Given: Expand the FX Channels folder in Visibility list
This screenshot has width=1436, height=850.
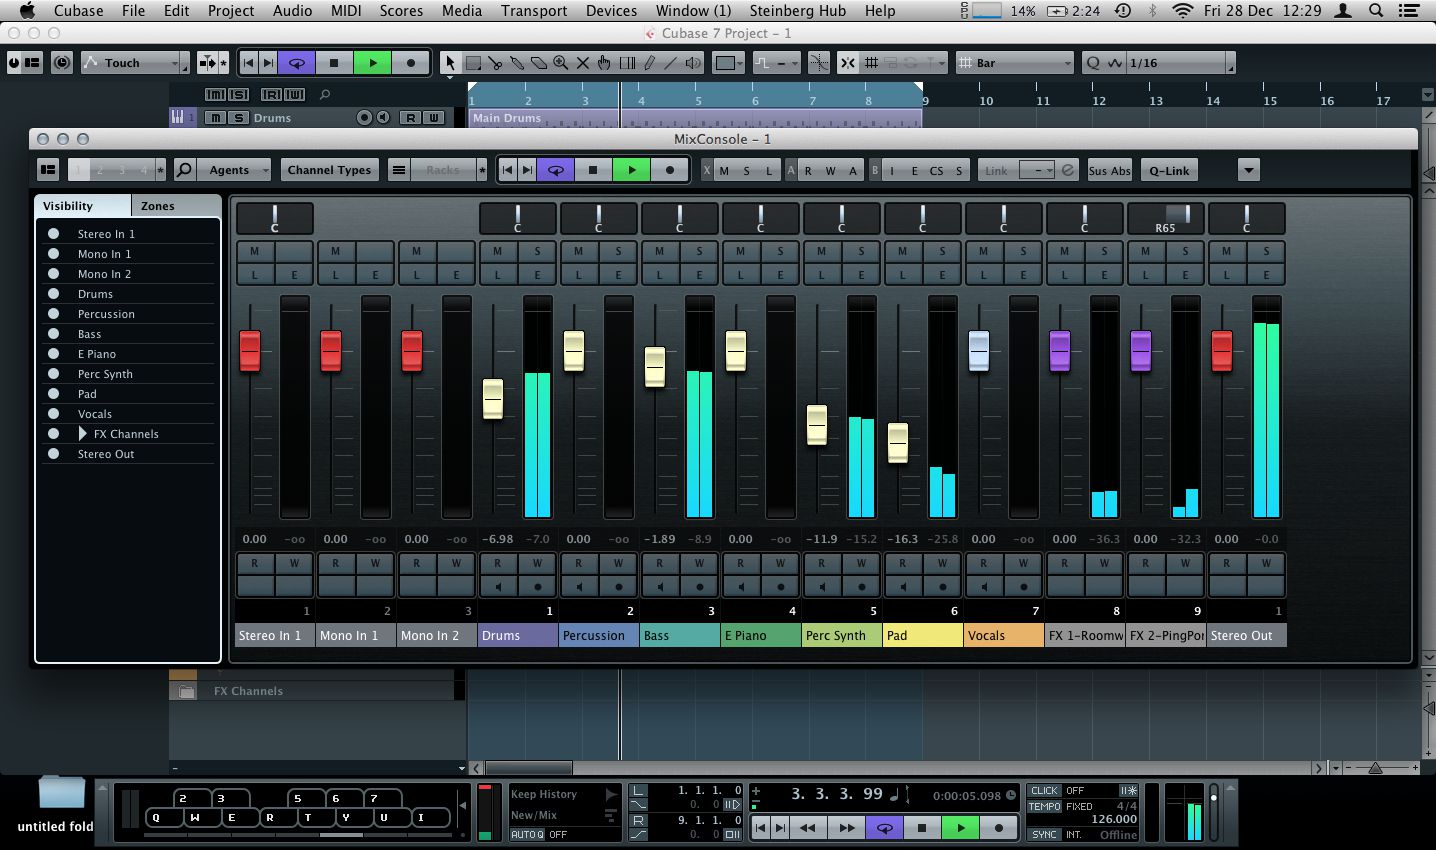Looking at the screenshot, I should (x=83, y=434).
